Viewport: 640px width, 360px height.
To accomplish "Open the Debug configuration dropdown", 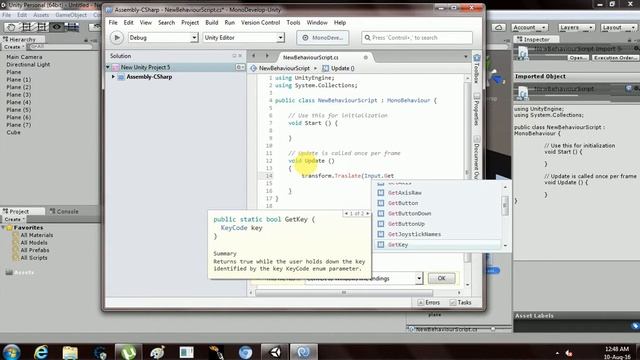I will click(163, 38).
